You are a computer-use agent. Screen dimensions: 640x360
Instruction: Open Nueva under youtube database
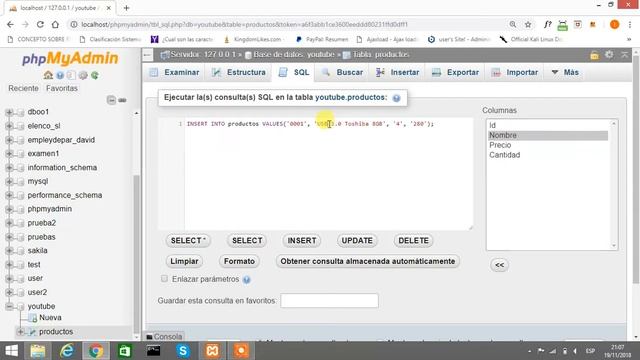[50, 318]
